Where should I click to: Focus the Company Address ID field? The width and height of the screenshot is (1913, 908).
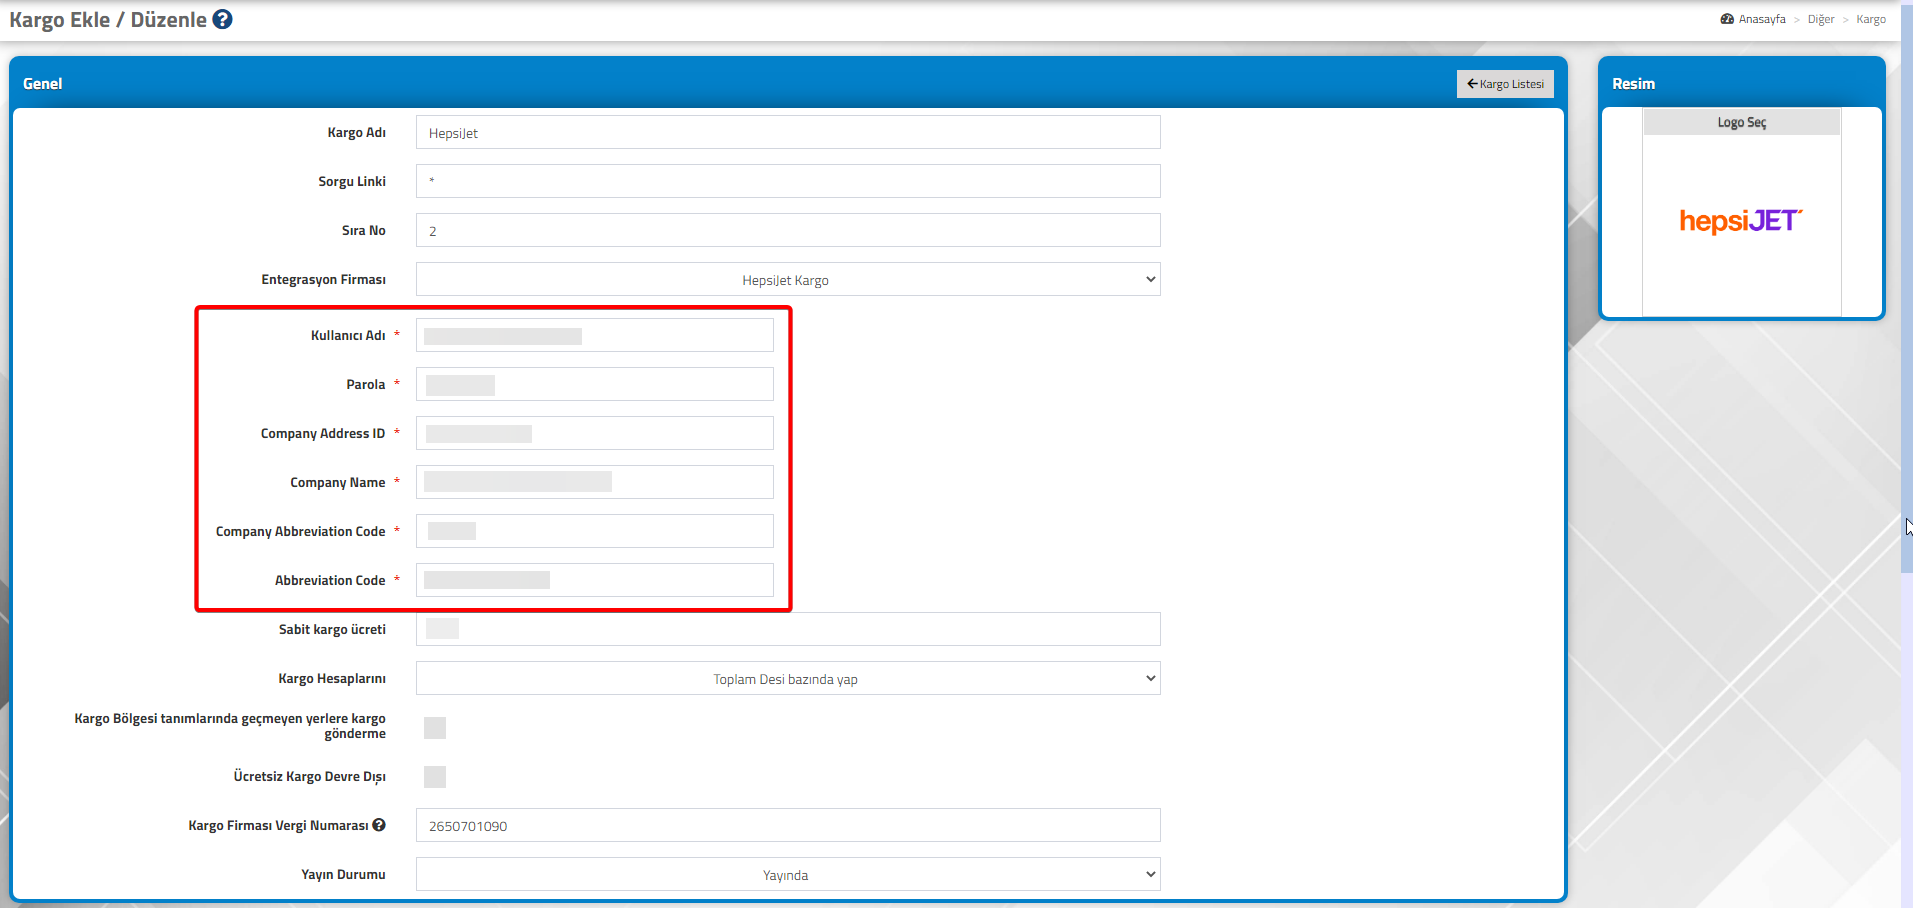(595, 433)
